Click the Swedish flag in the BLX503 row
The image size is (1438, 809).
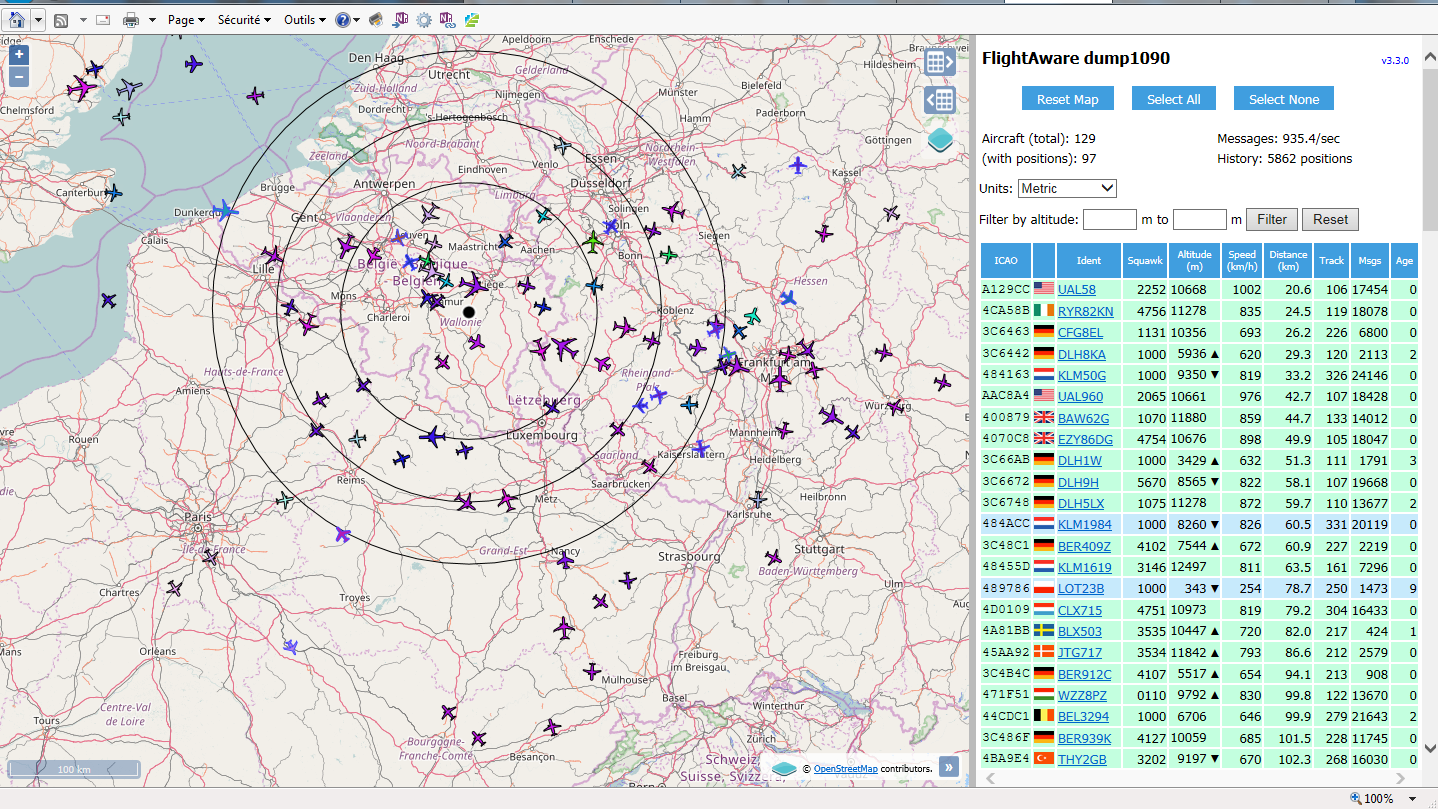[x=1044, y=631]
